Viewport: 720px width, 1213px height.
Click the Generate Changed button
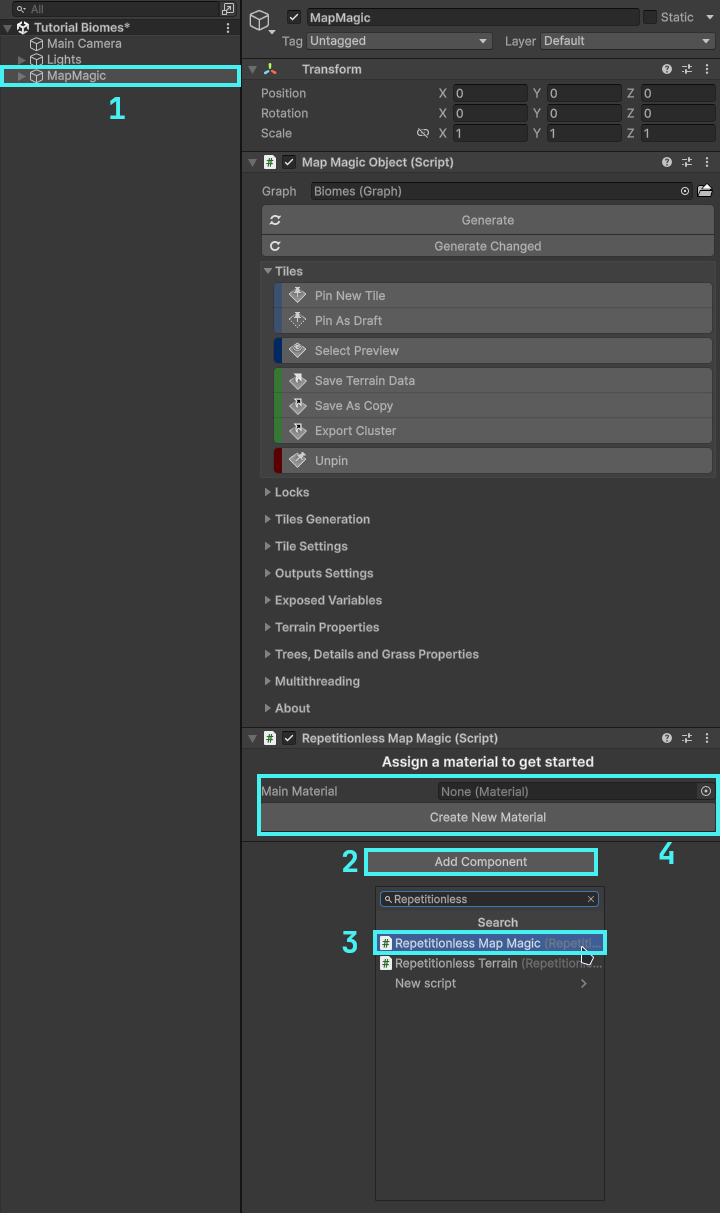tap(488, 246)
